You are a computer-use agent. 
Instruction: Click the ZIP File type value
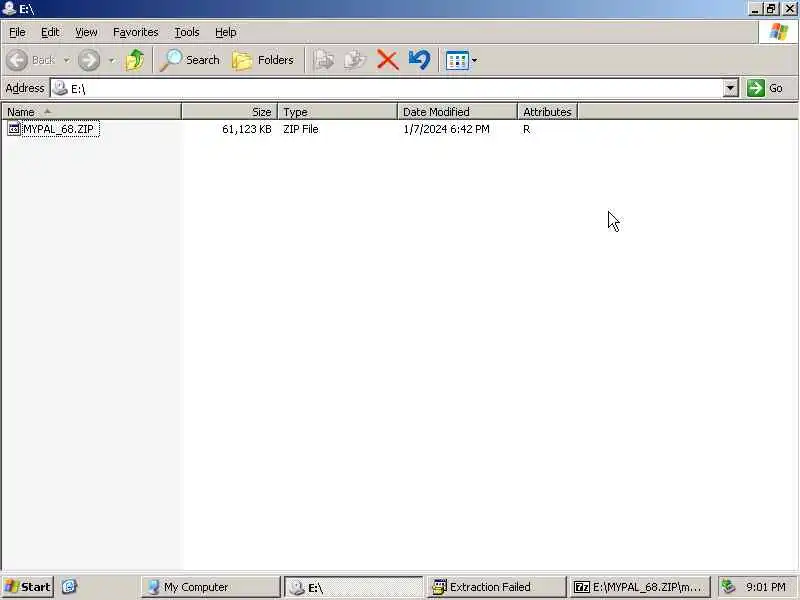[x=301, y=129]
